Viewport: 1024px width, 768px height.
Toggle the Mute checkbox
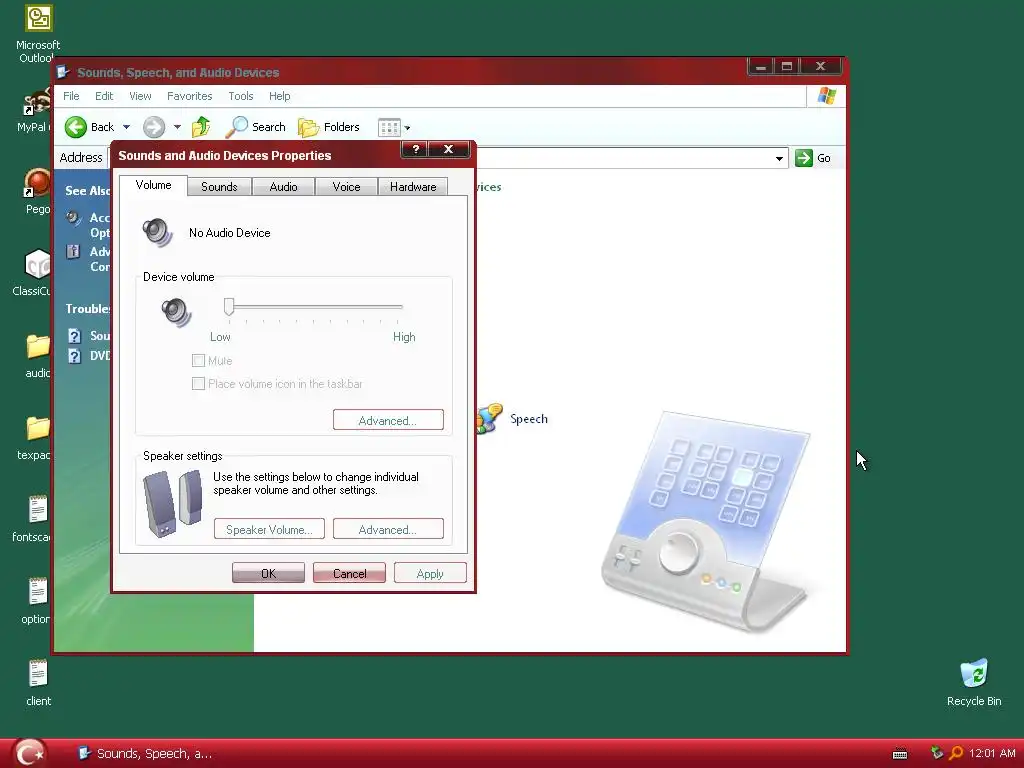[199, 360]
